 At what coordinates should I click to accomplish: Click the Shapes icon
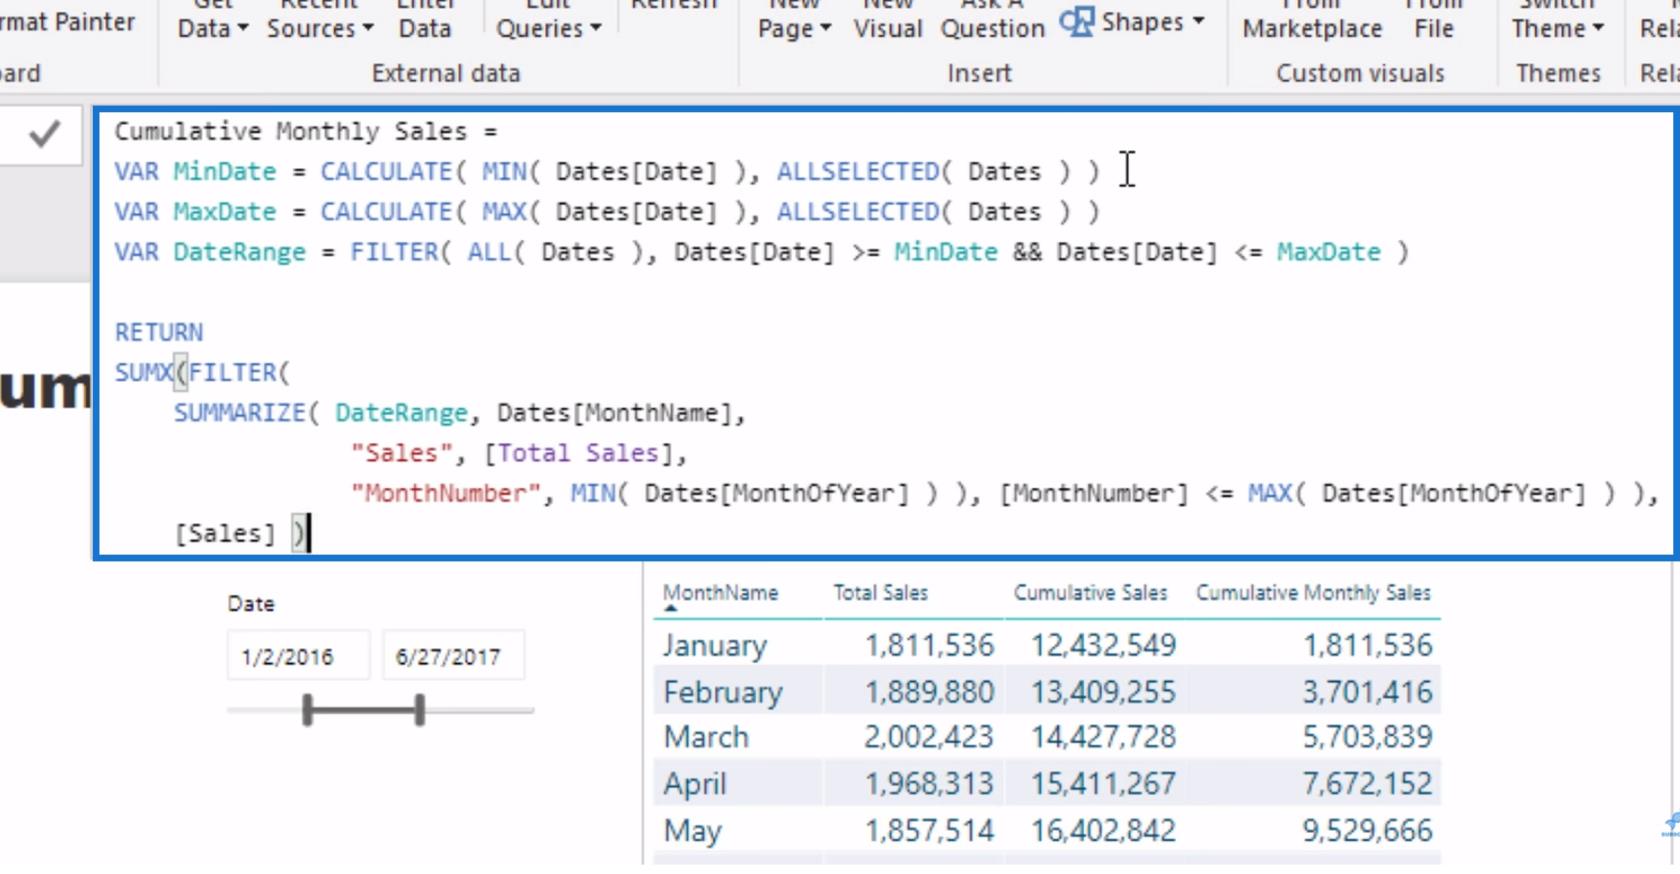click(1077, 21)
